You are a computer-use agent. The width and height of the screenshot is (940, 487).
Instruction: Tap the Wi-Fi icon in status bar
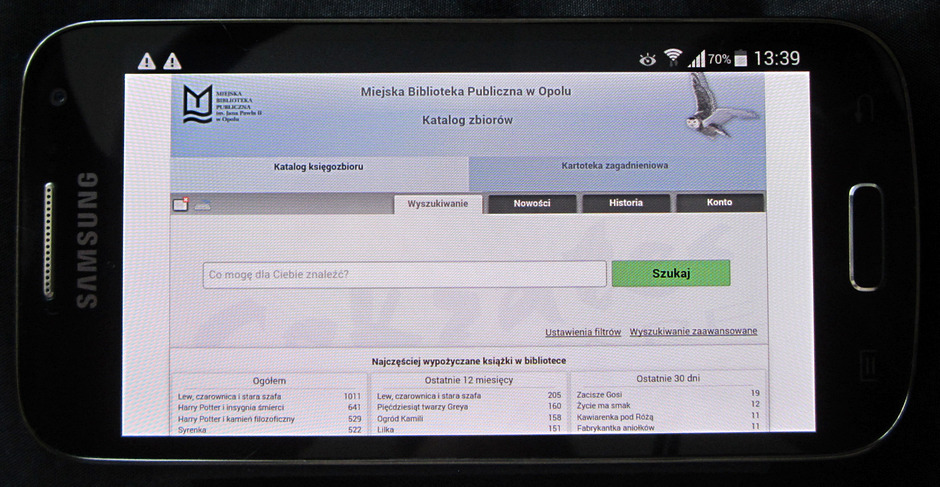click(x=672, y=58)
